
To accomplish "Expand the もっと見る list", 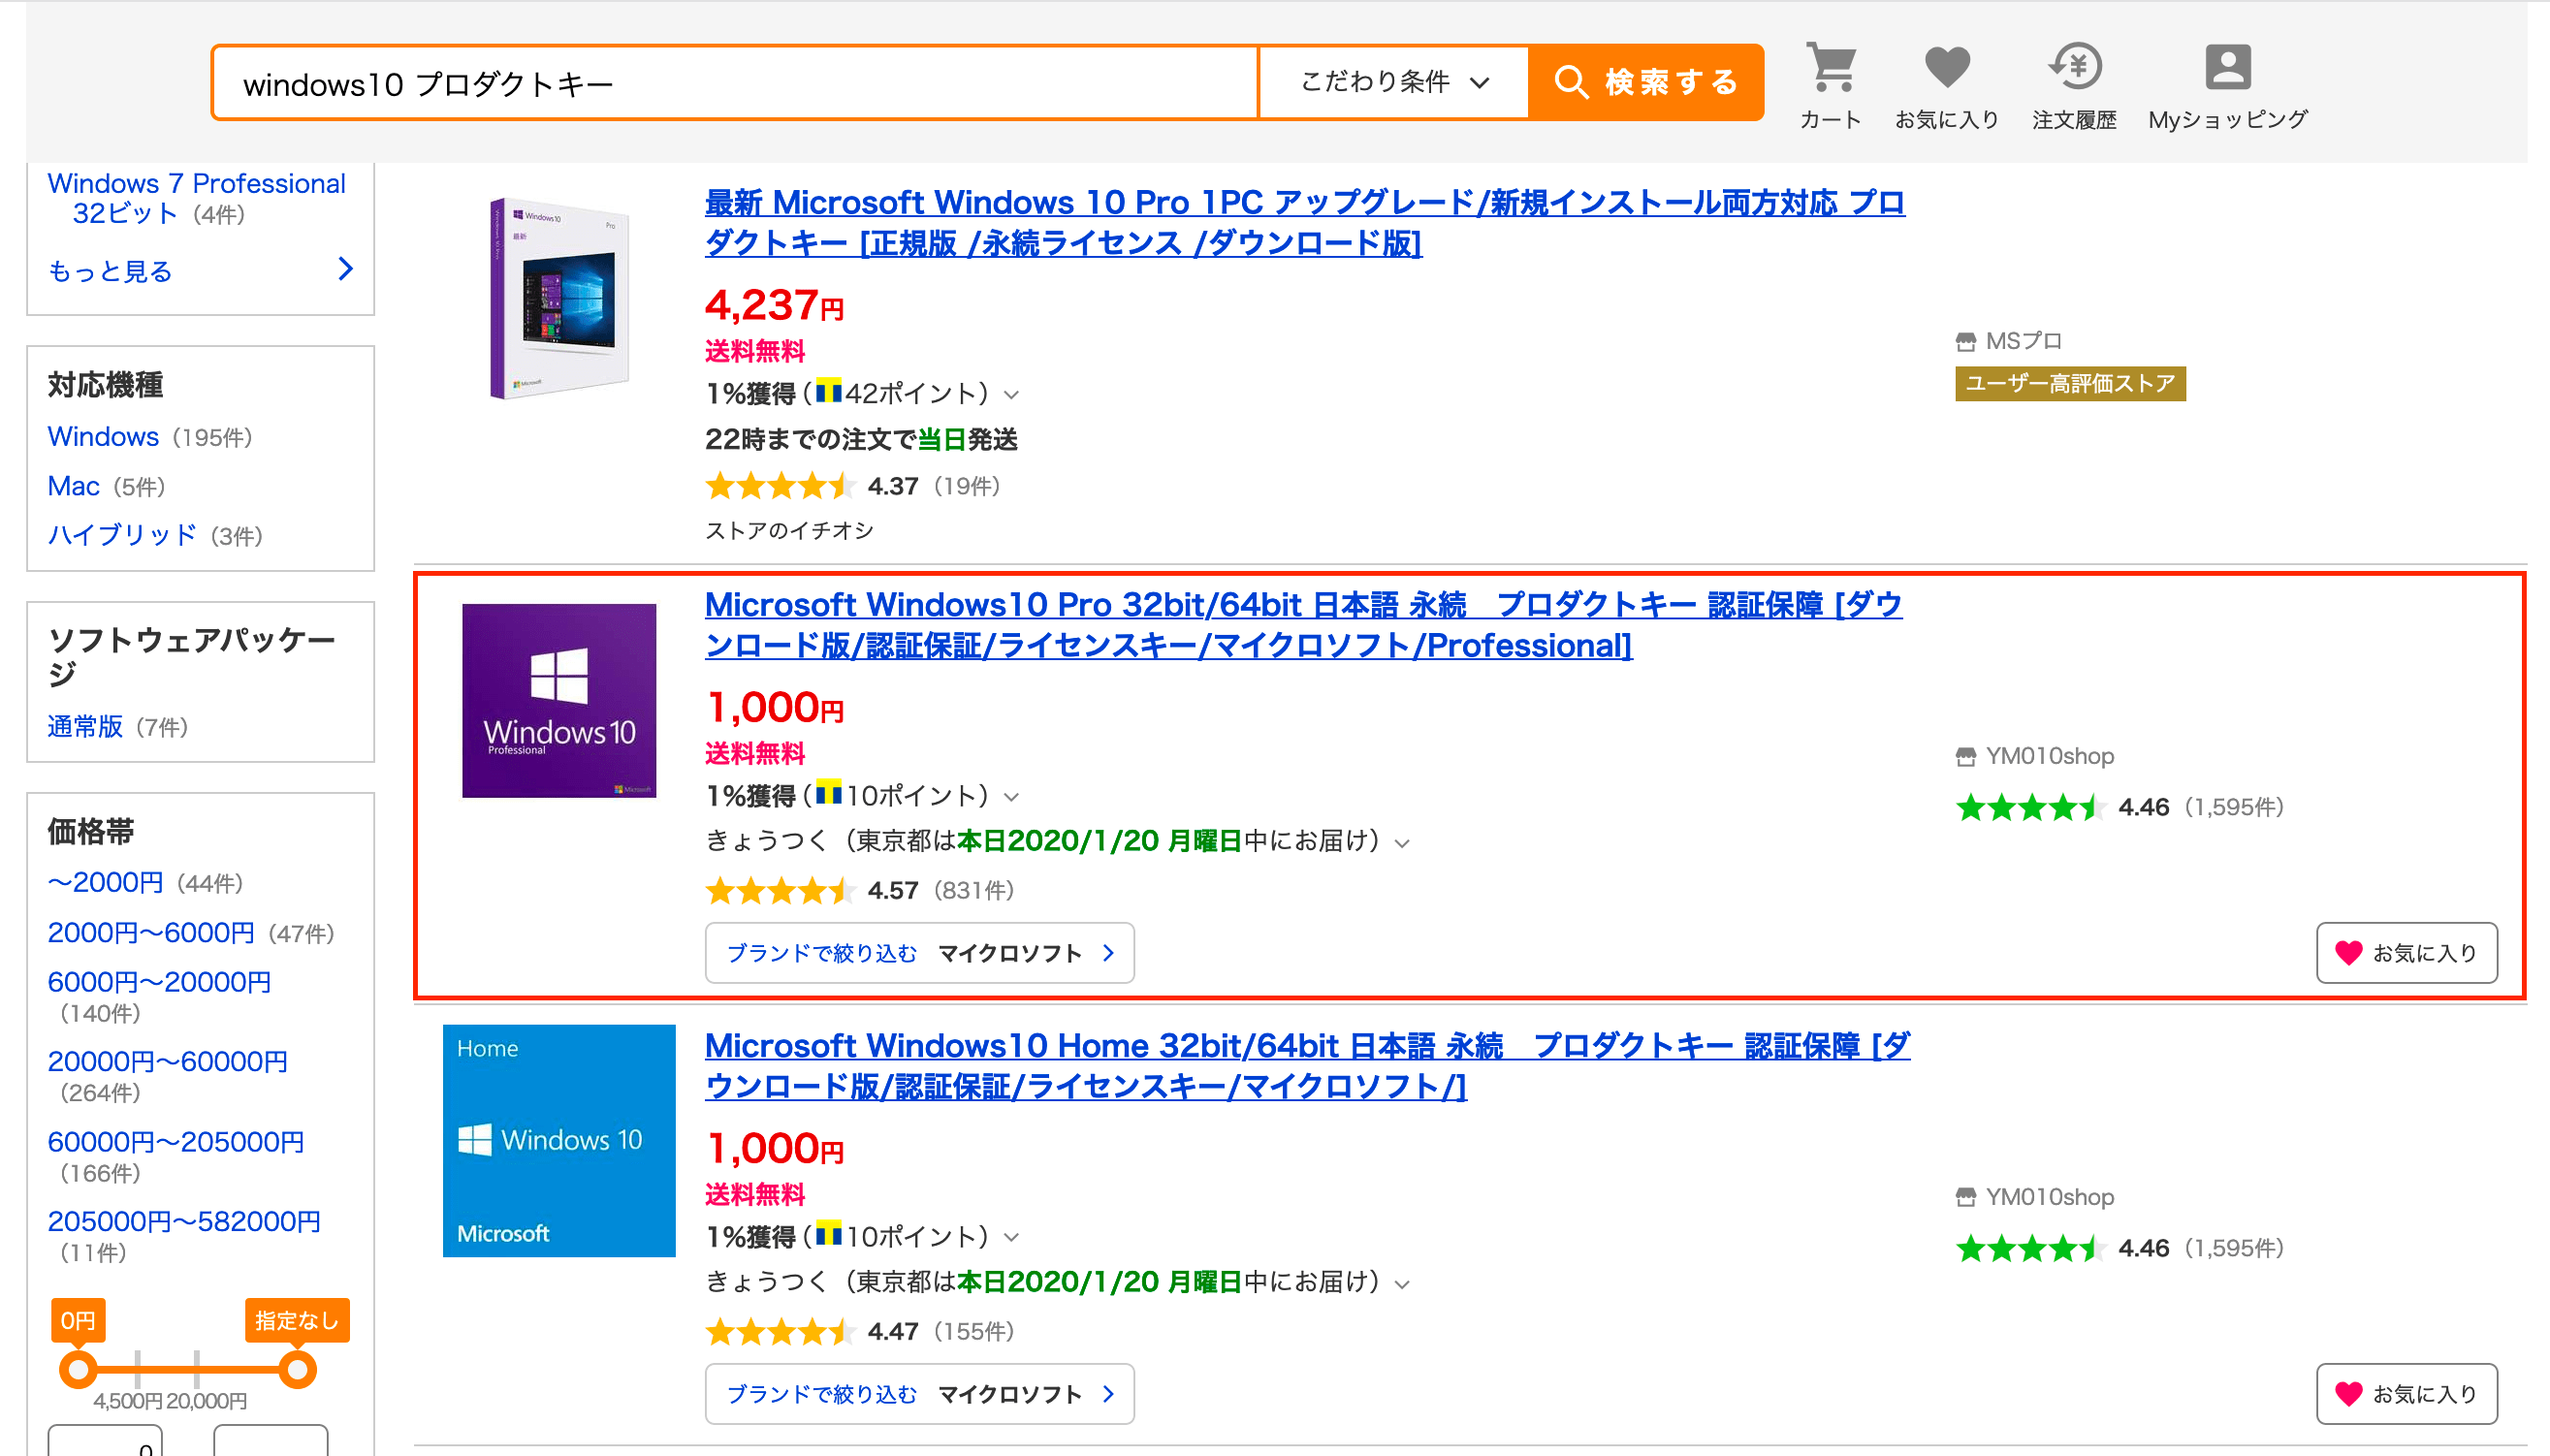I will point(200,270).
